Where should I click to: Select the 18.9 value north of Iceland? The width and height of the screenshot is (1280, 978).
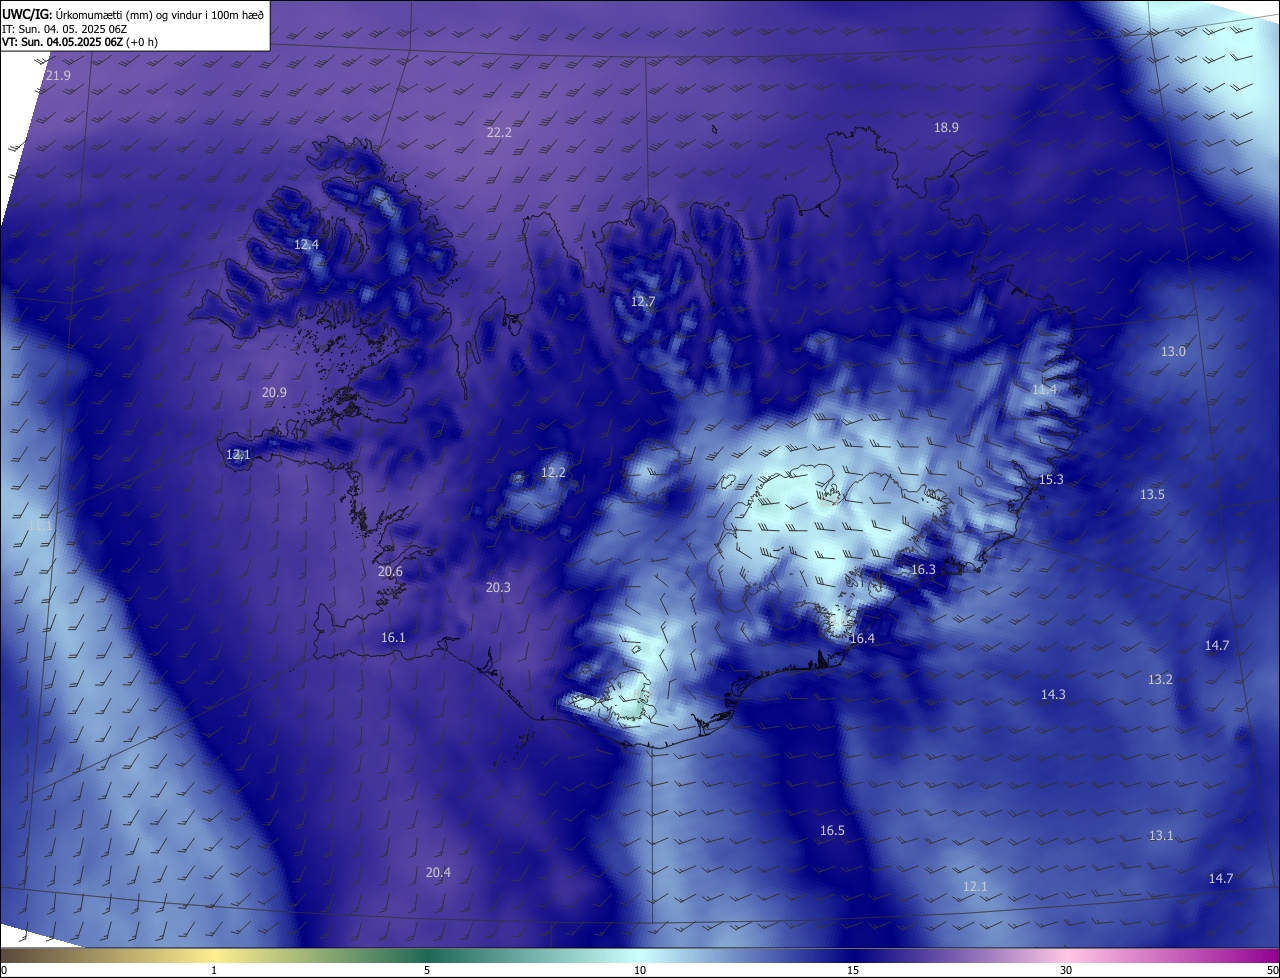click(946, 127)
